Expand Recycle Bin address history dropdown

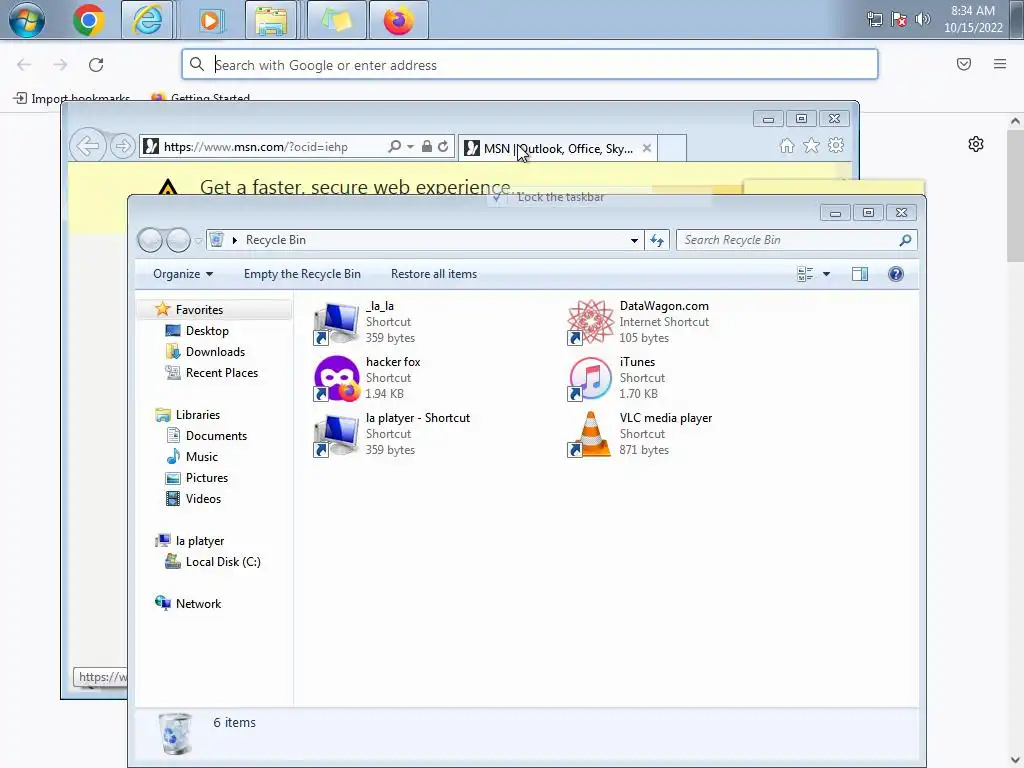[634, 240]
